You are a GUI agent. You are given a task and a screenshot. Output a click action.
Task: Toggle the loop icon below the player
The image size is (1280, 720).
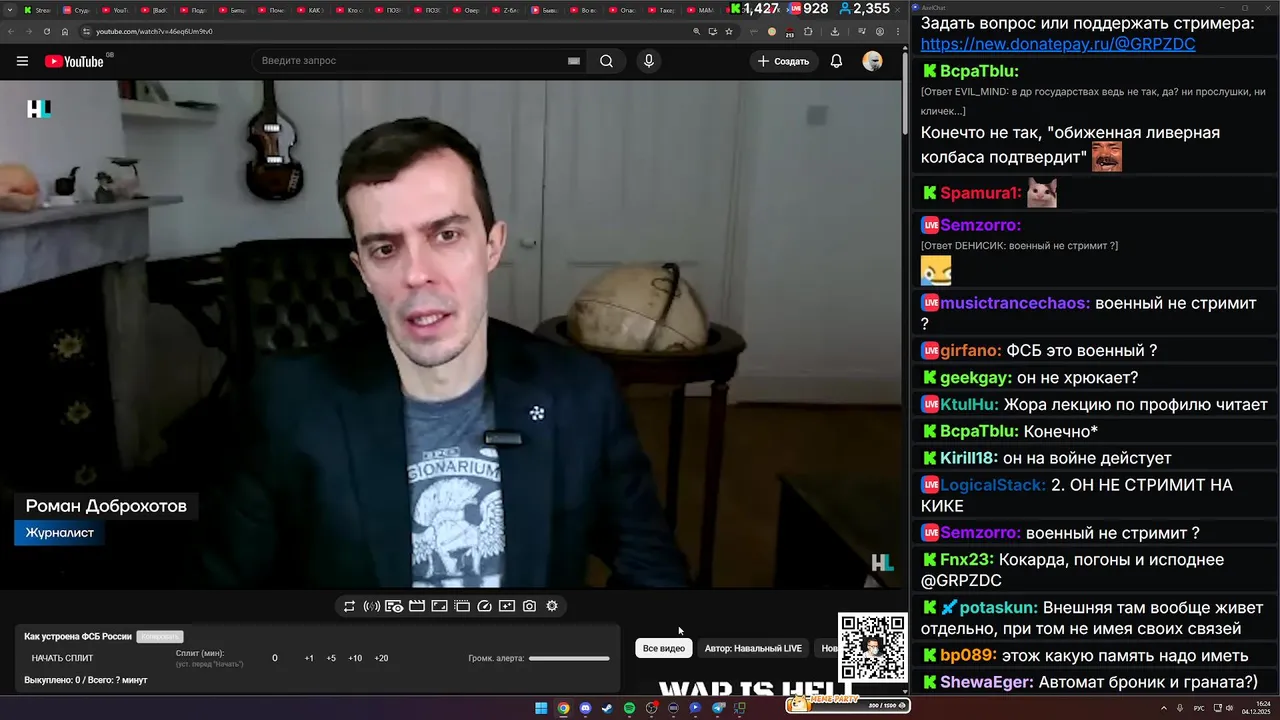349,606
